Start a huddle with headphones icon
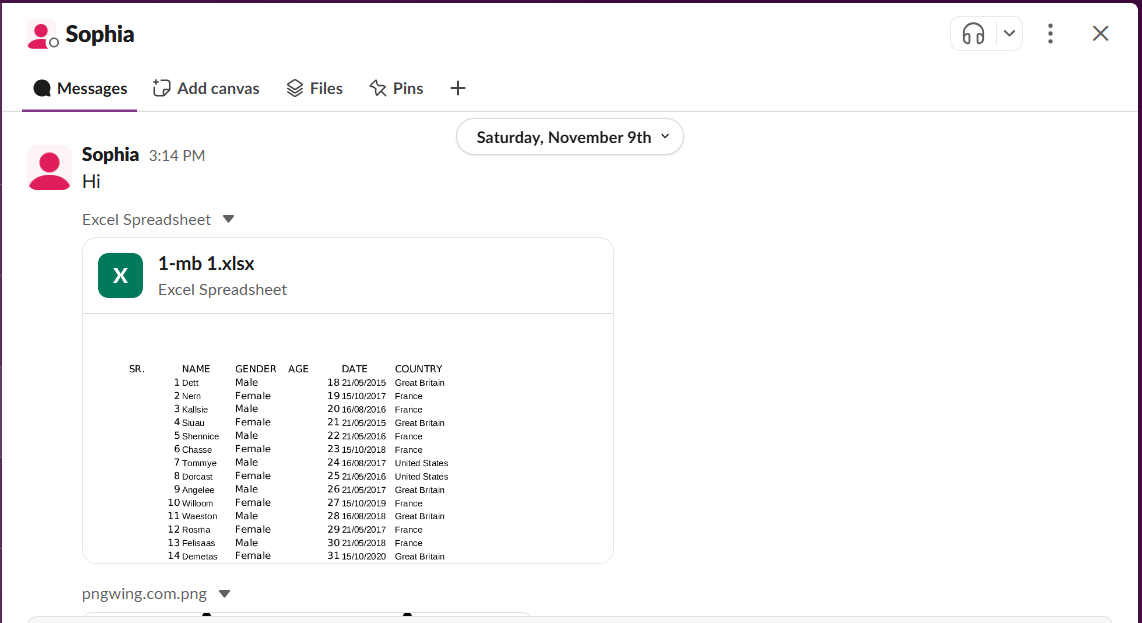 pyautogui.click(x=973, y=34)
